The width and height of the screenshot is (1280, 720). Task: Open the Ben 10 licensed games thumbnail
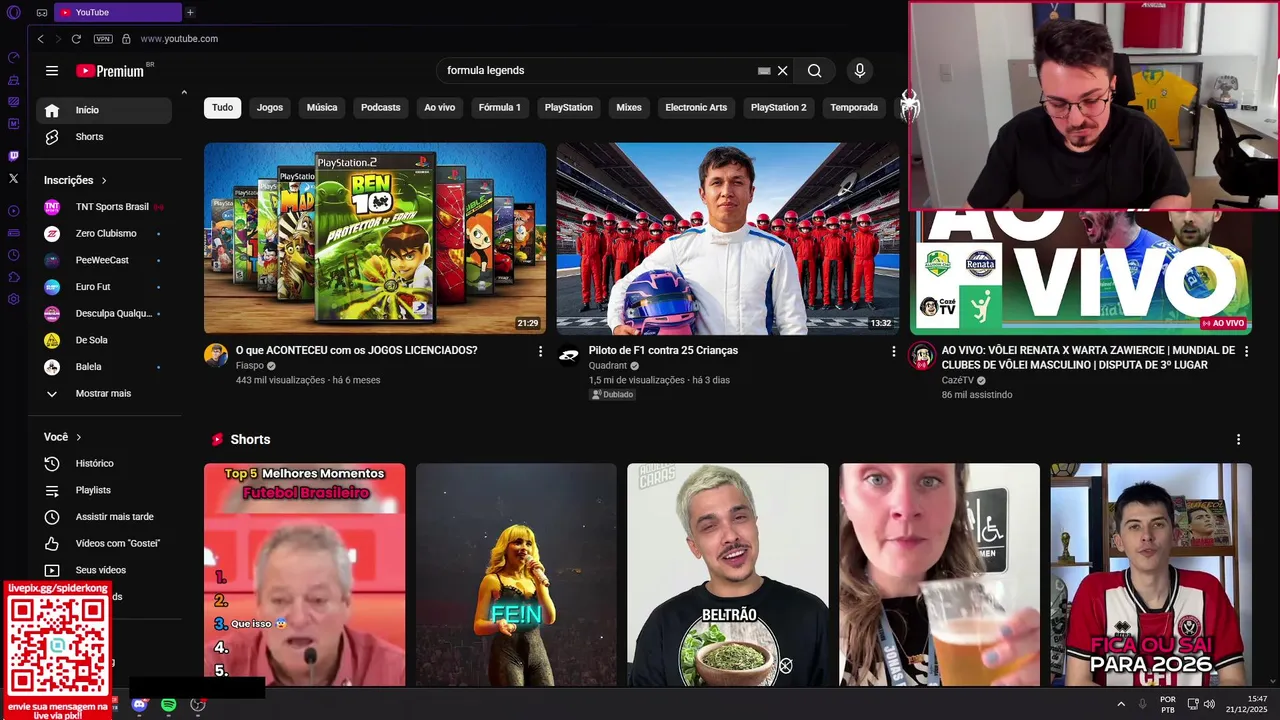pyautogui.click(x=375, y=238)
